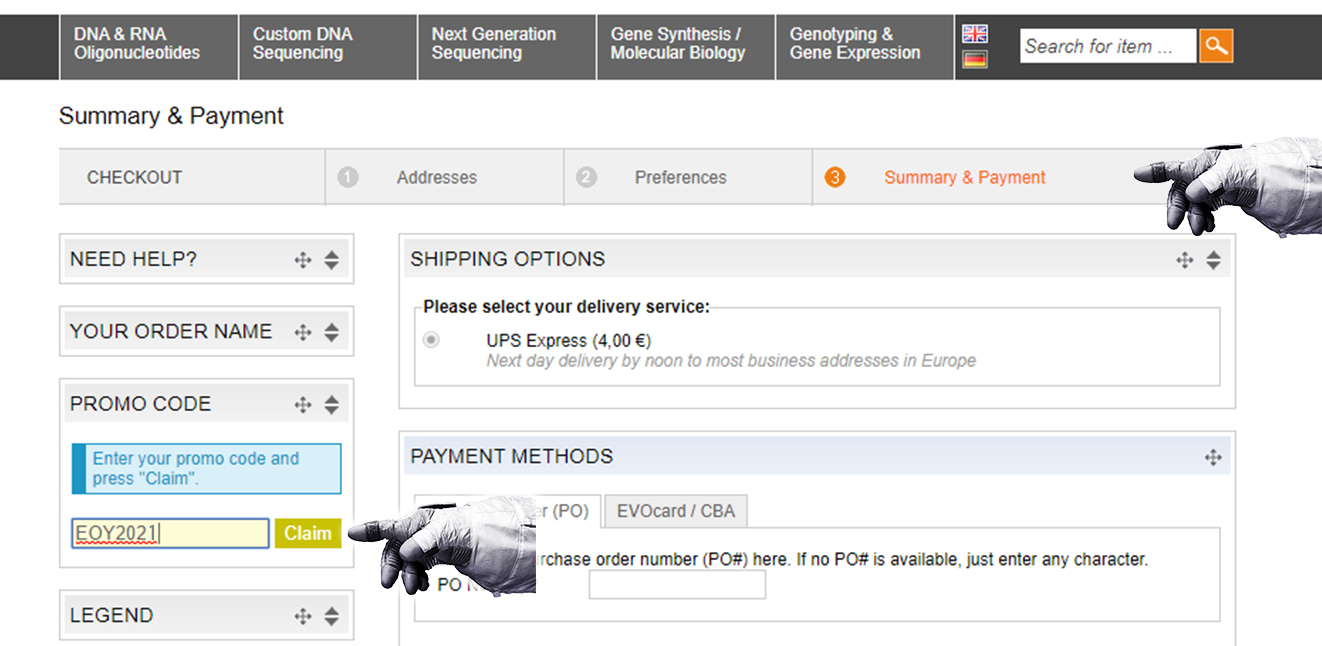Click move icon on LEGEND panel
The width and height of the screenshot is (1322, 646).
pos(303,616)
